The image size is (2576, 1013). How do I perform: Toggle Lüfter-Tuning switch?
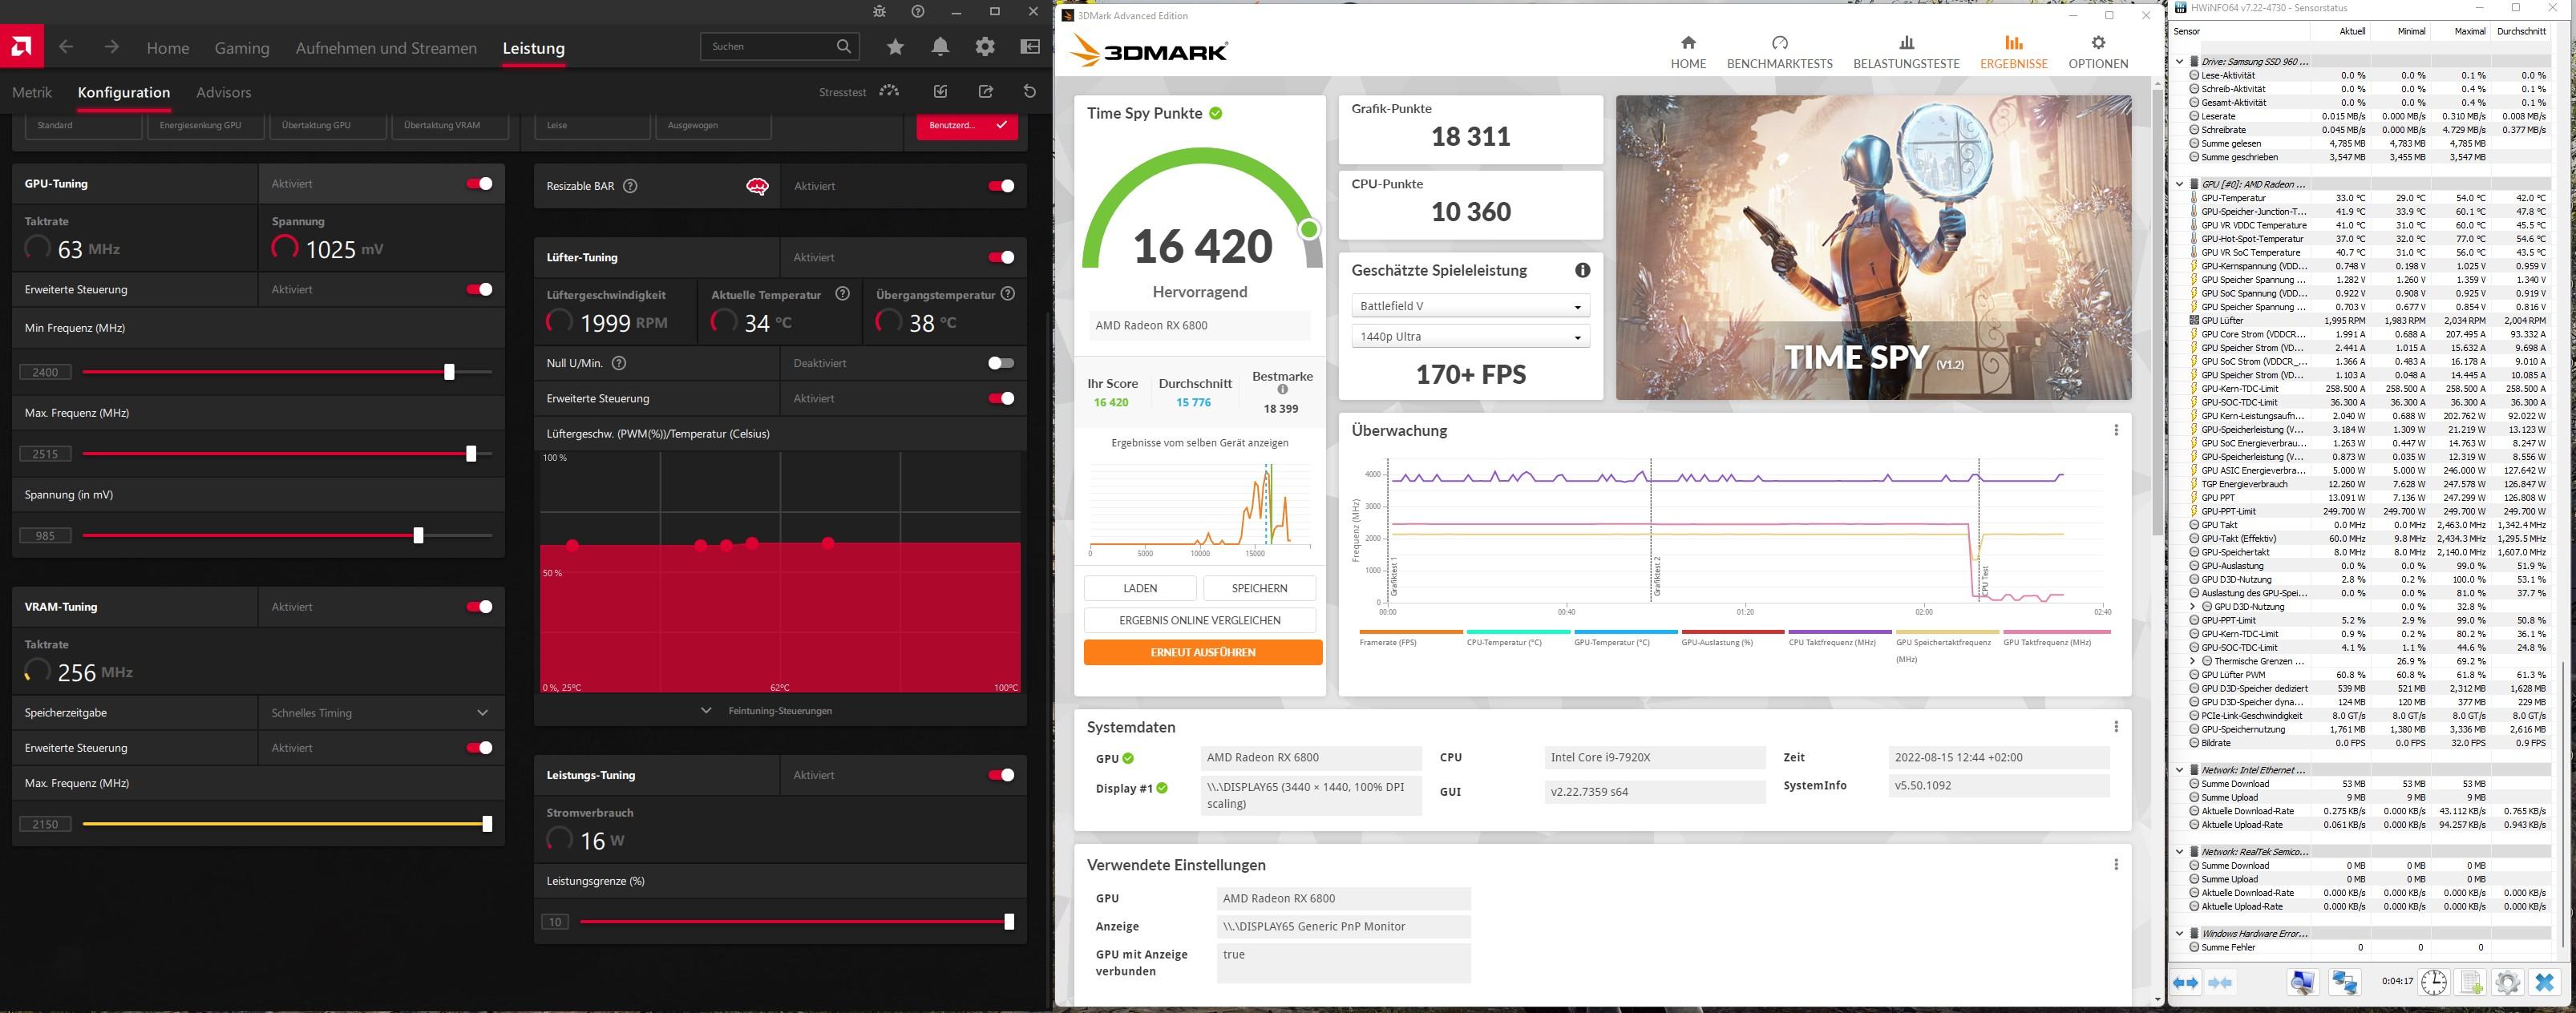coord(1001,258)
